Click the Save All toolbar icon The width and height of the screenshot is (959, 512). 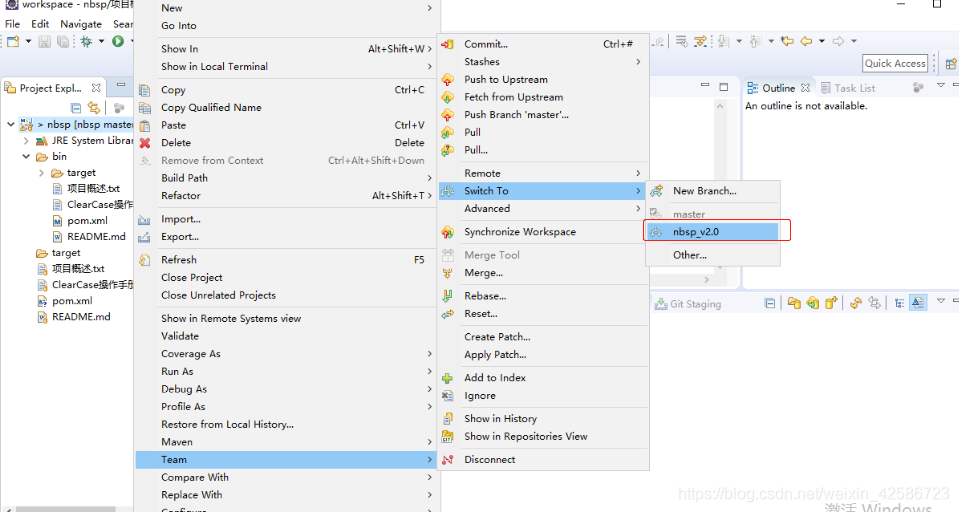tap(62, 42)
